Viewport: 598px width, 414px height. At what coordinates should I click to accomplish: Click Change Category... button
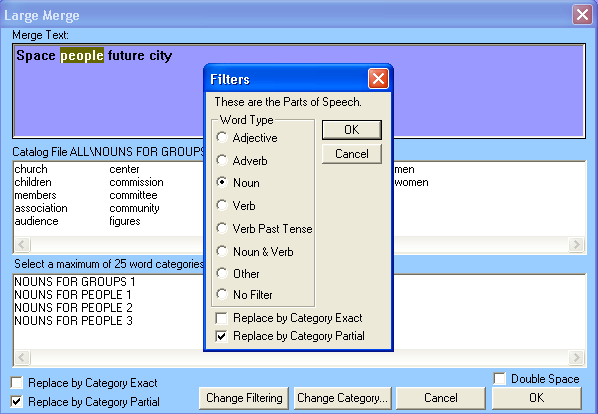point(342,398)
